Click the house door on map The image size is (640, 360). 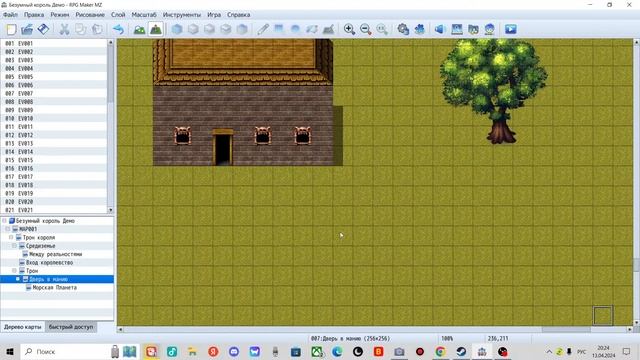pos(223,148)
